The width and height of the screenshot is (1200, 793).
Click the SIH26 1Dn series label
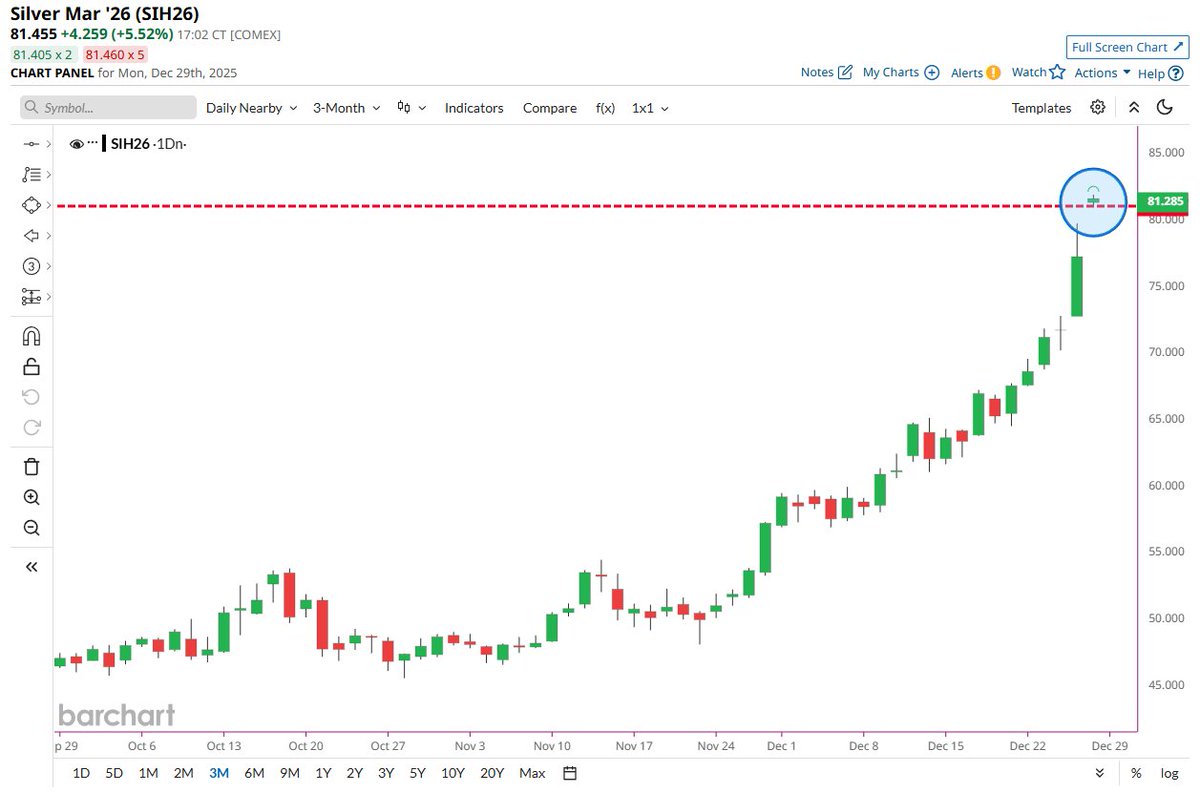click(x=148, y=144)
